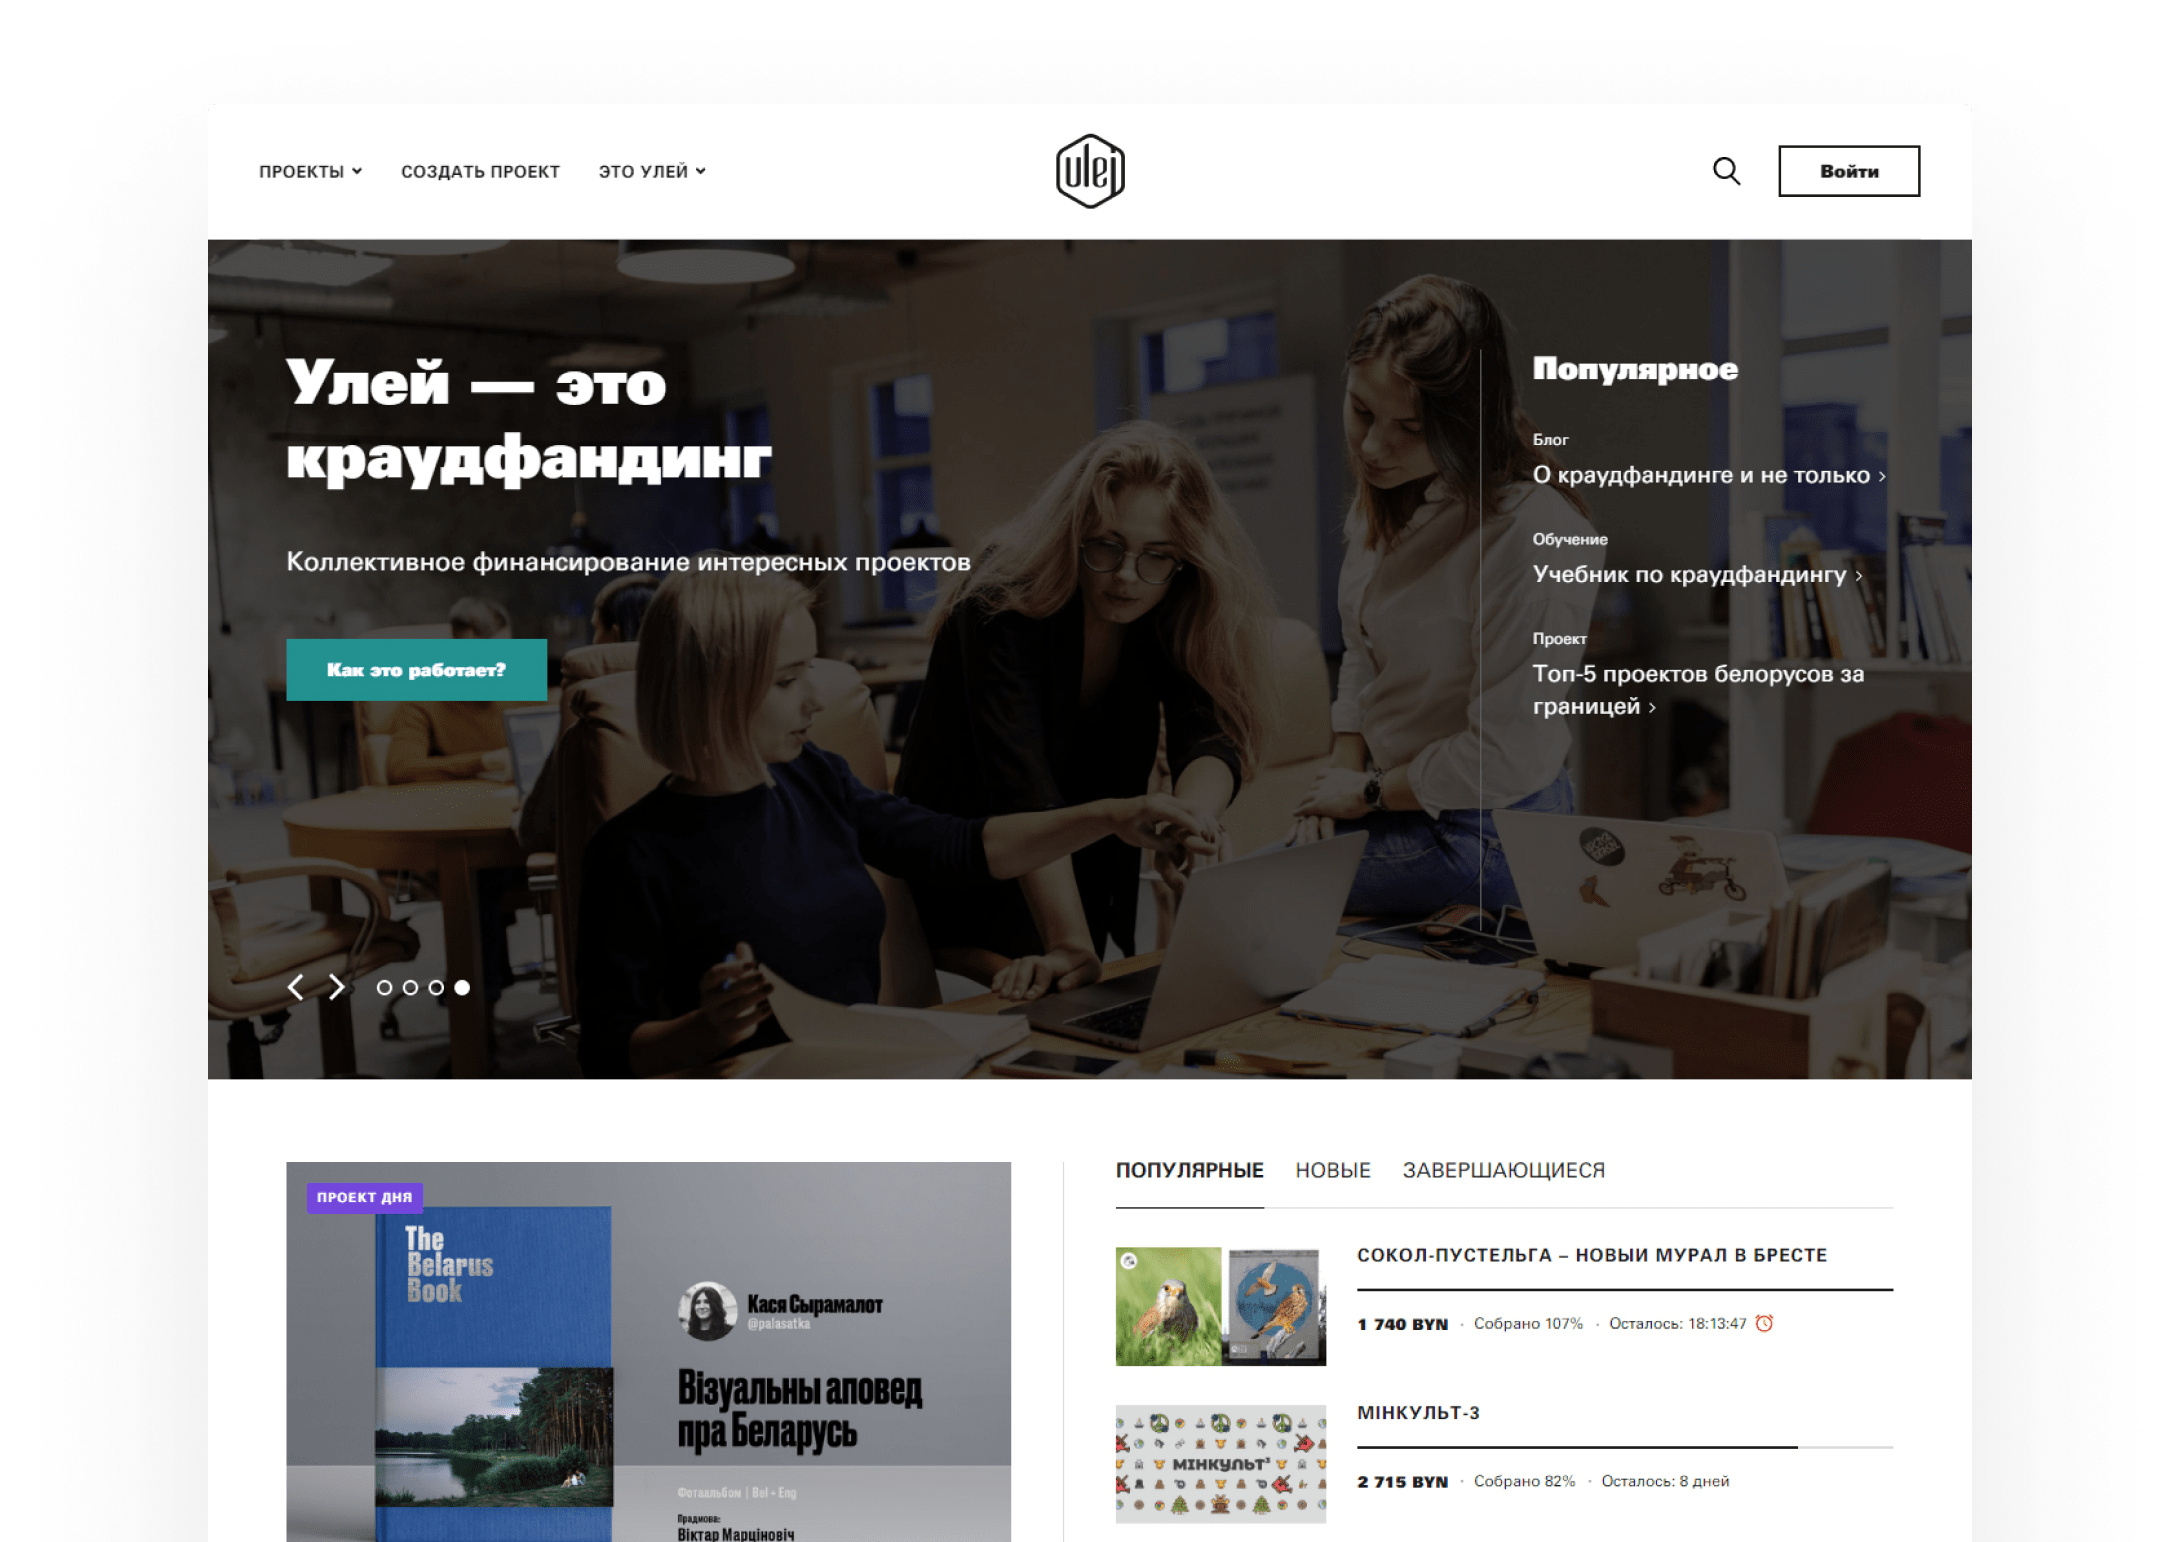The height and width of the screenshot is (1542, 2180).
Task: Click the Осталось: 8 дней text
Action: click(1664, 1482)
